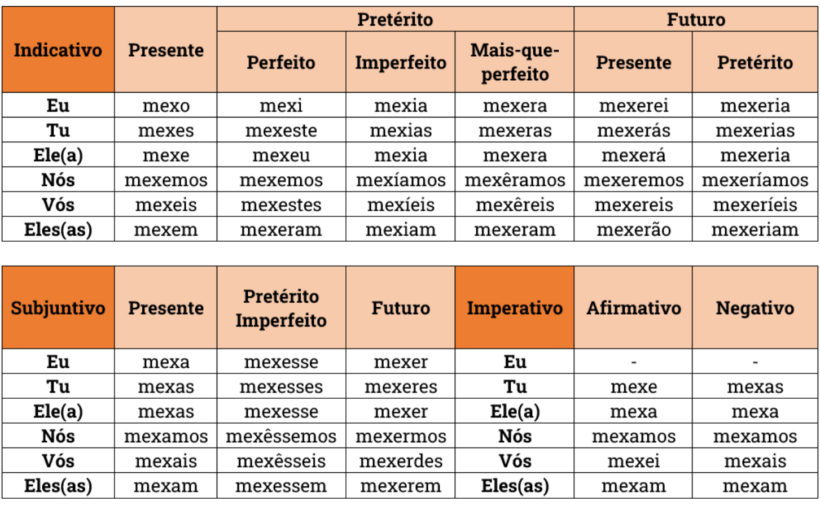The height and width of the screenshot is (505, 820).
Task: Select the cell containing mexêssemos
Action: coord(281,436)
